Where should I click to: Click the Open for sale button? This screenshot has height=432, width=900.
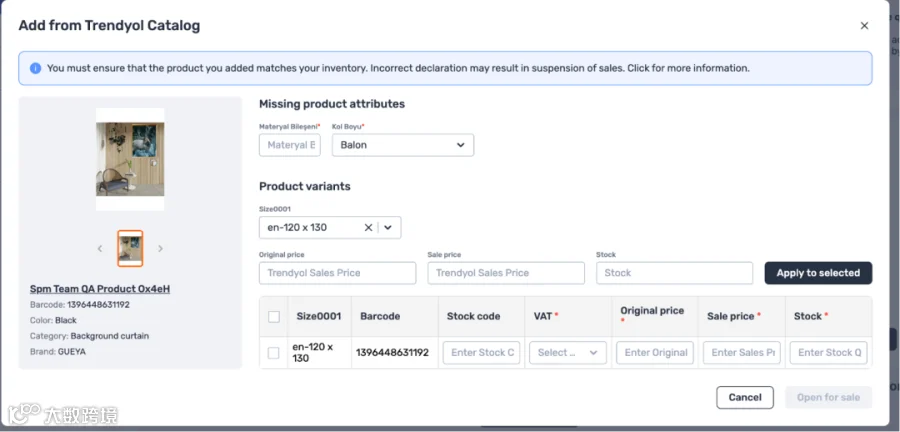pyautogui.click(x=828, y=398)
